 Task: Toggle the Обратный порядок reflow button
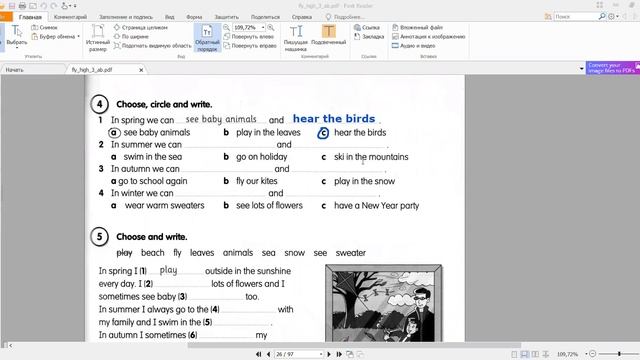click(x=207, y=38)
